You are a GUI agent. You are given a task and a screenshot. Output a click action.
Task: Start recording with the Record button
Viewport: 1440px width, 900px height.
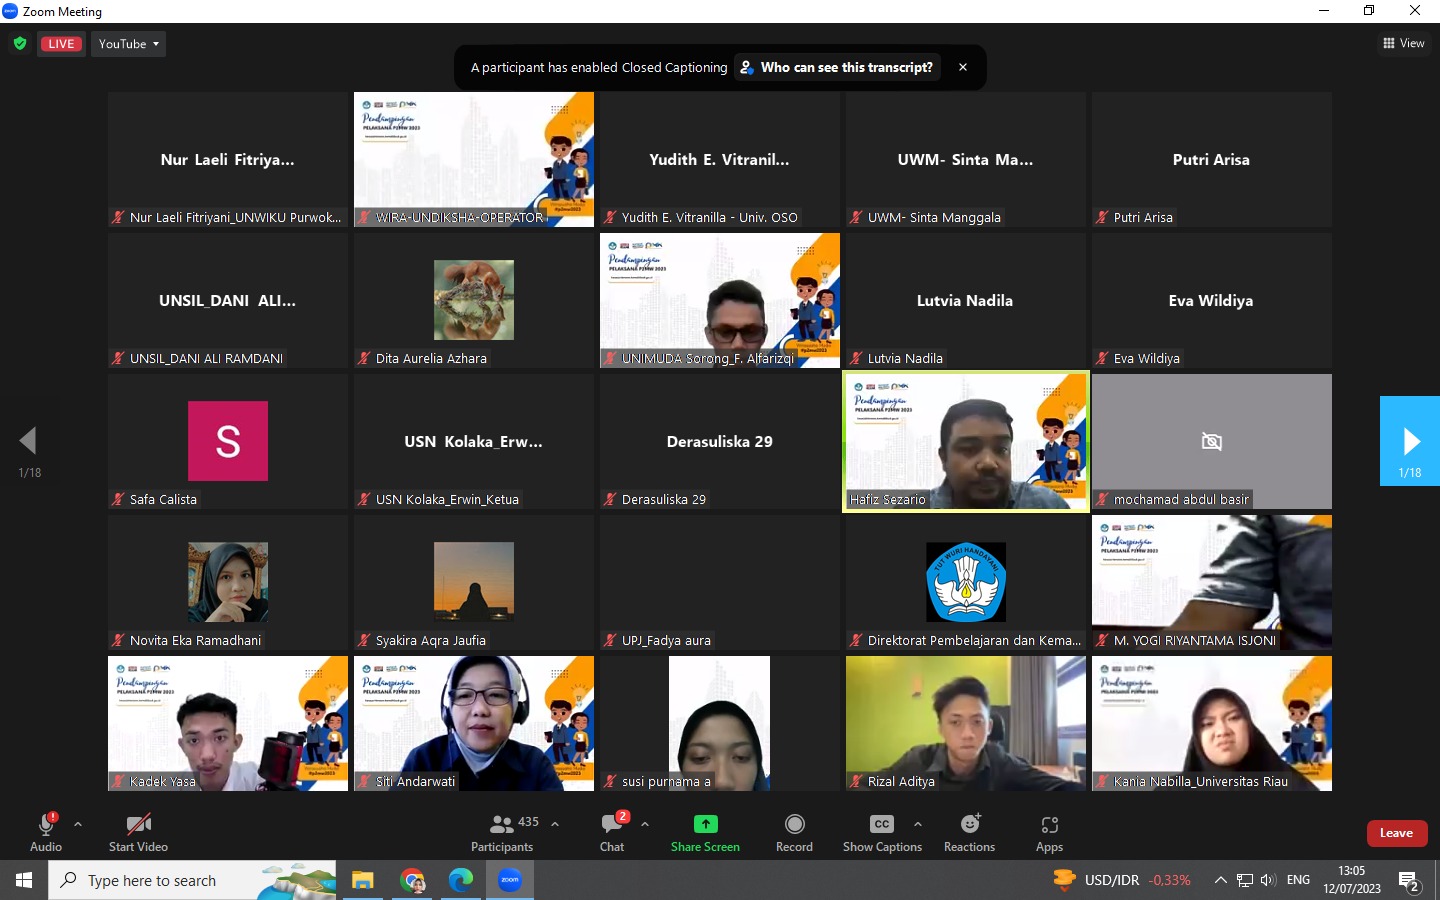[x=794, y=832]
